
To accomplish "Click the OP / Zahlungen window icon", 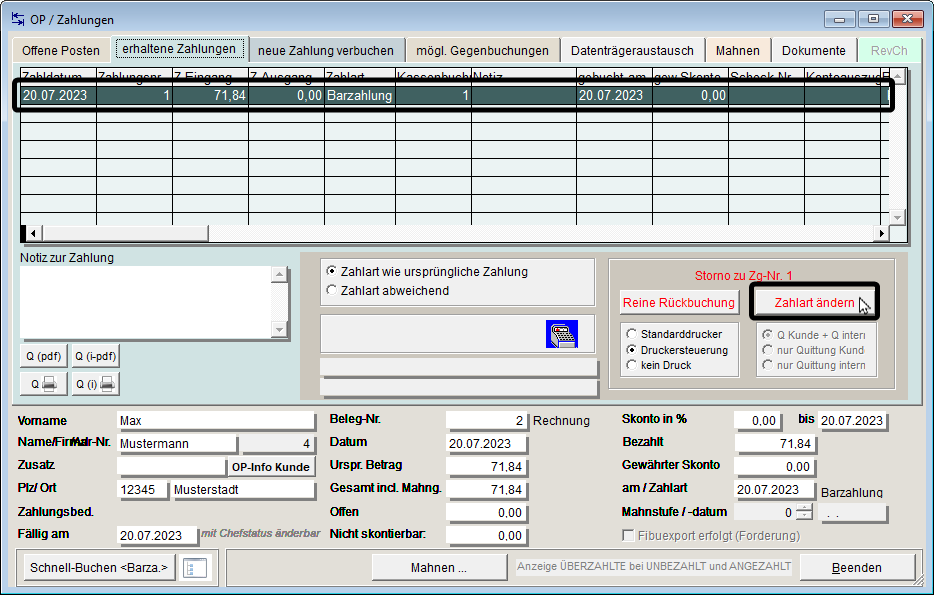I will (x=17, y=19).
